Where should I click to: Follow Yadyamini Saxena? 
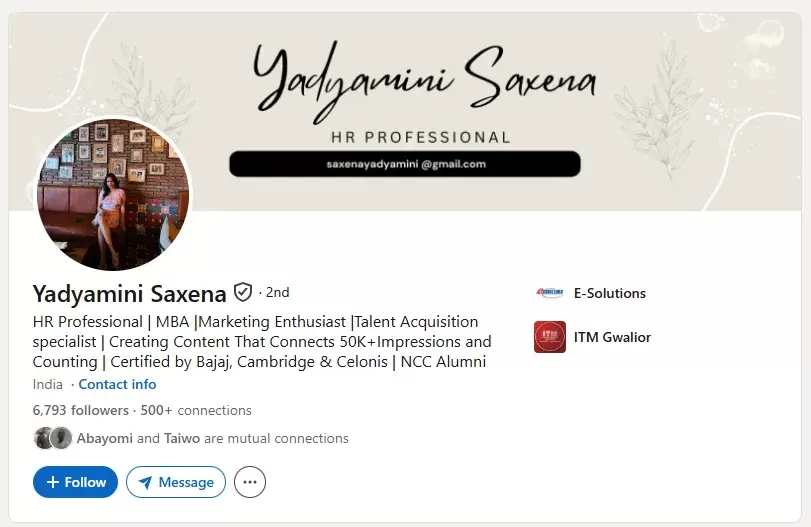pos(75,482)
